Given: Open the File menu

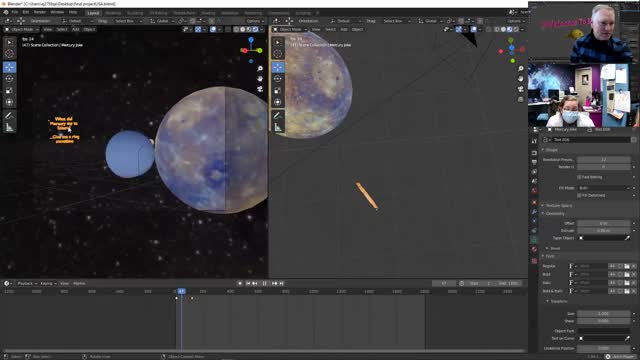Looking at the screenshot, I should click(x=15, y=13).
